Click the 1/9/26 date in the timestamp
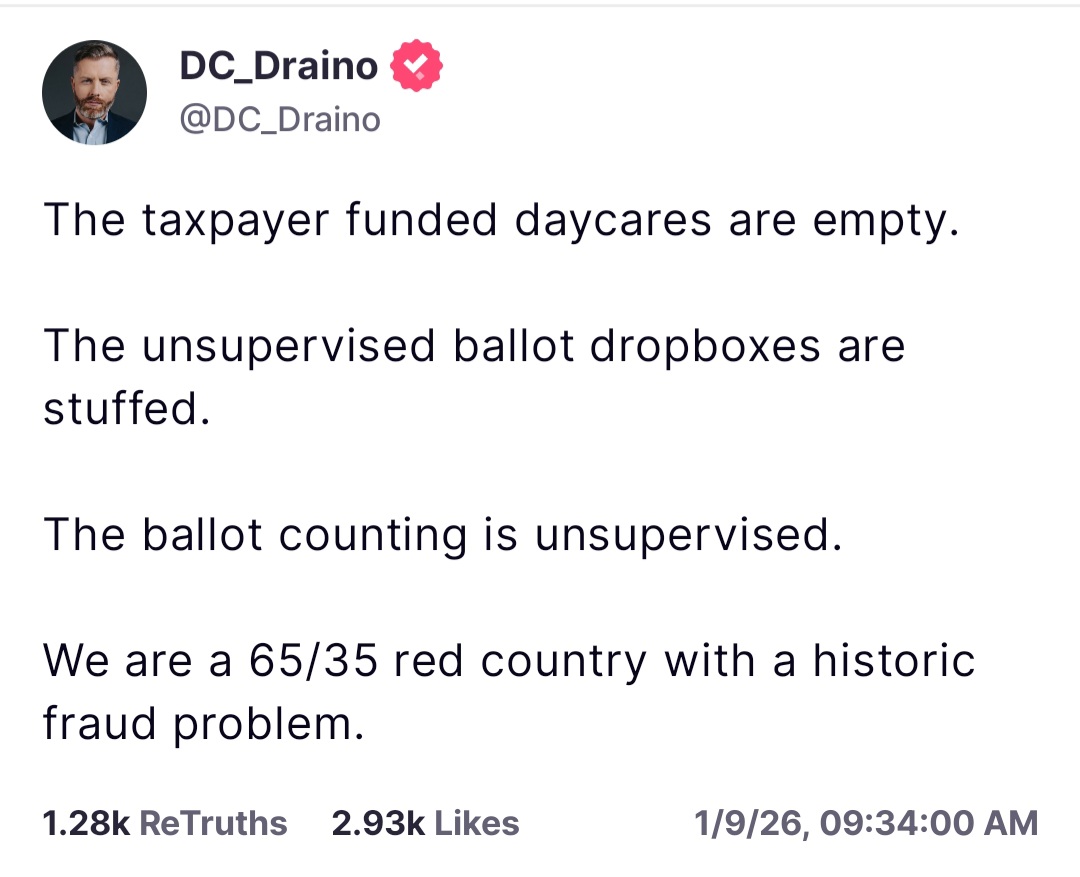 (x=750, y=824)
